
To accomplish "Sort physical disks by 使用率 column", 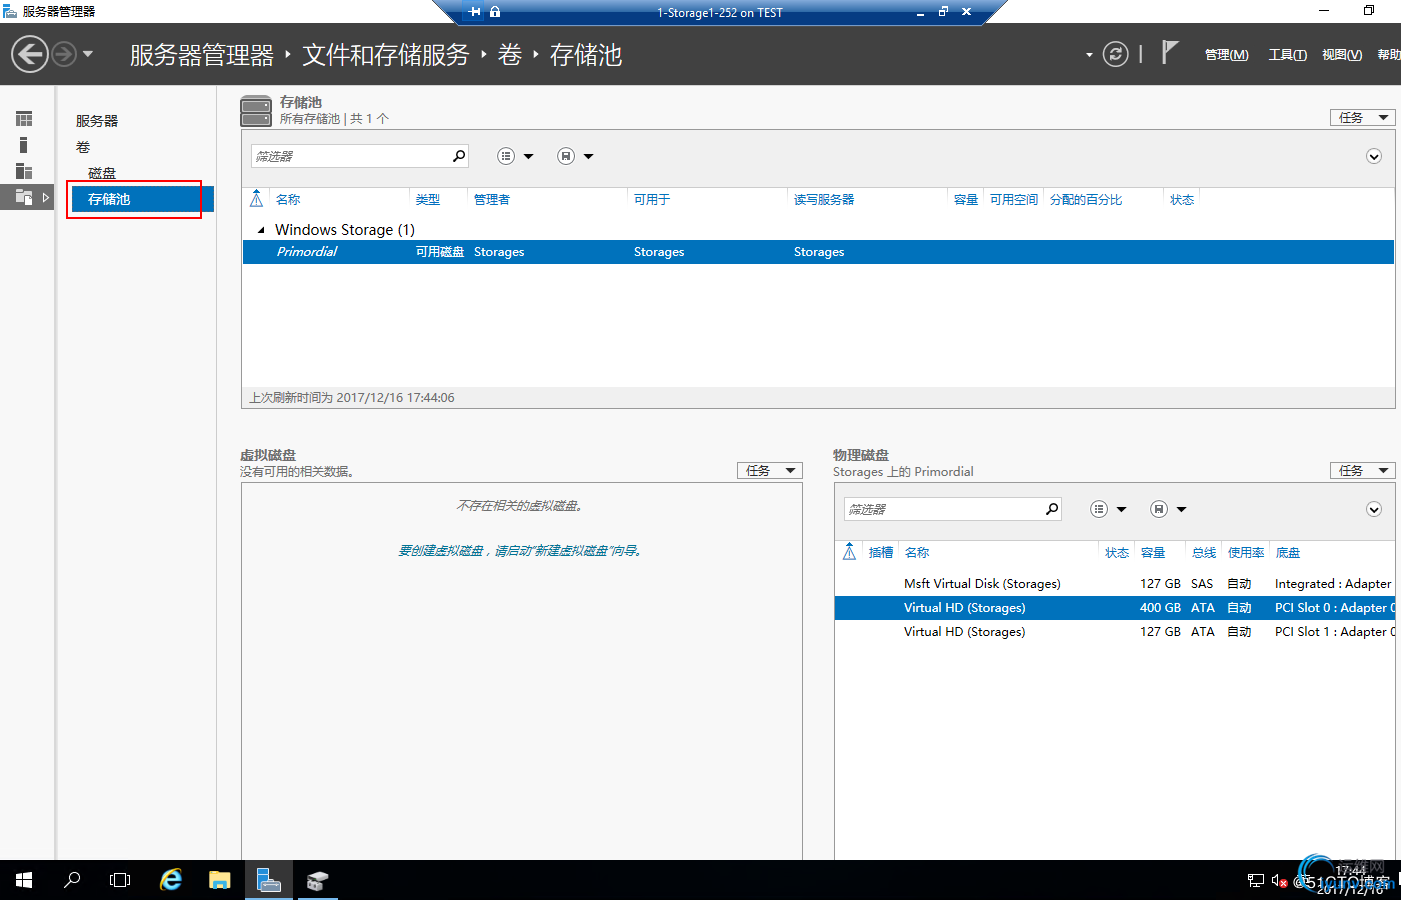I will click(1246, 553).
